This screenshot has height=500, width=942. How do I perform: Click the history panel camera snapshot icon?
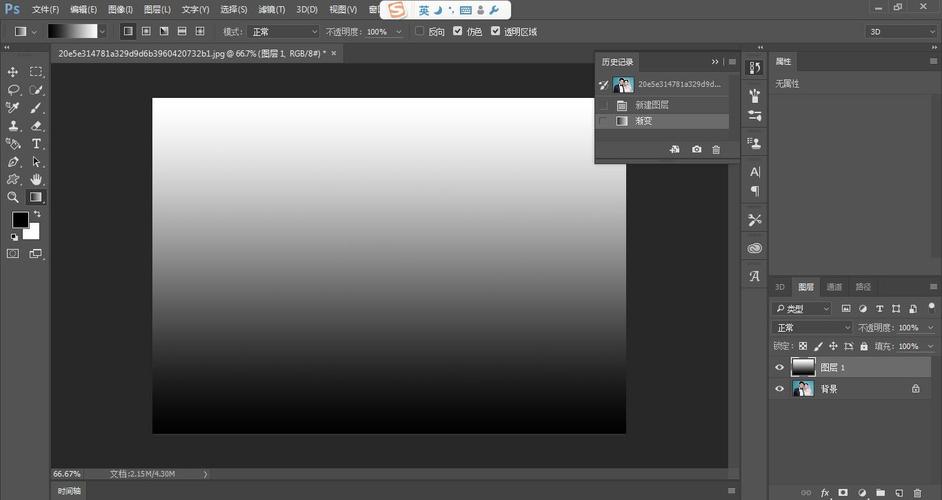696,149
